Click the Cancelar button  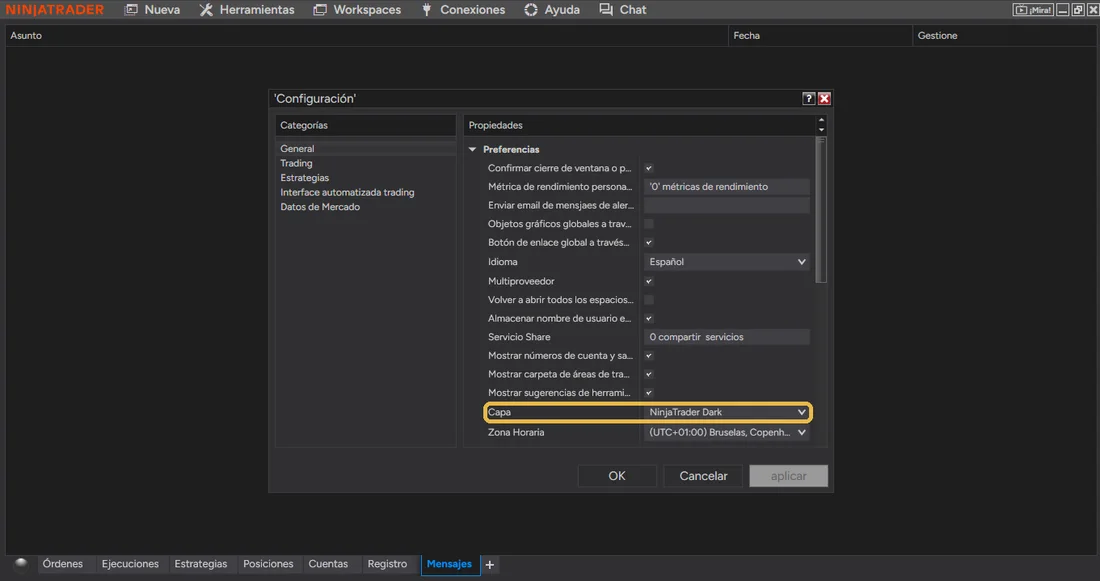pyautogui.click(x=703, y=476)
